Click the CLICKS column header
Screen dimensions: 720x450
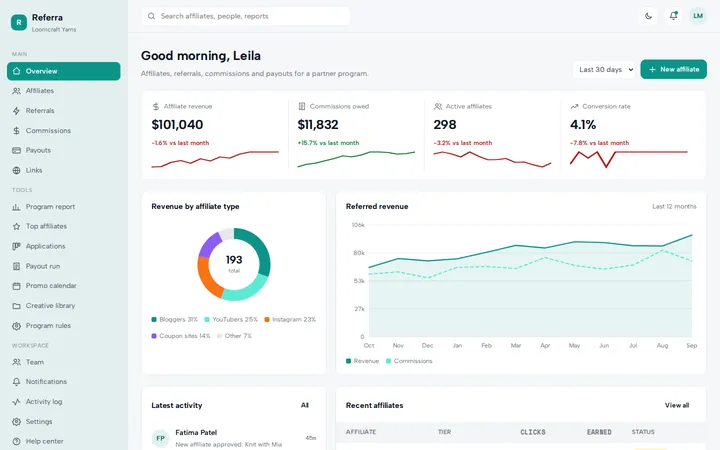point(533,432)
